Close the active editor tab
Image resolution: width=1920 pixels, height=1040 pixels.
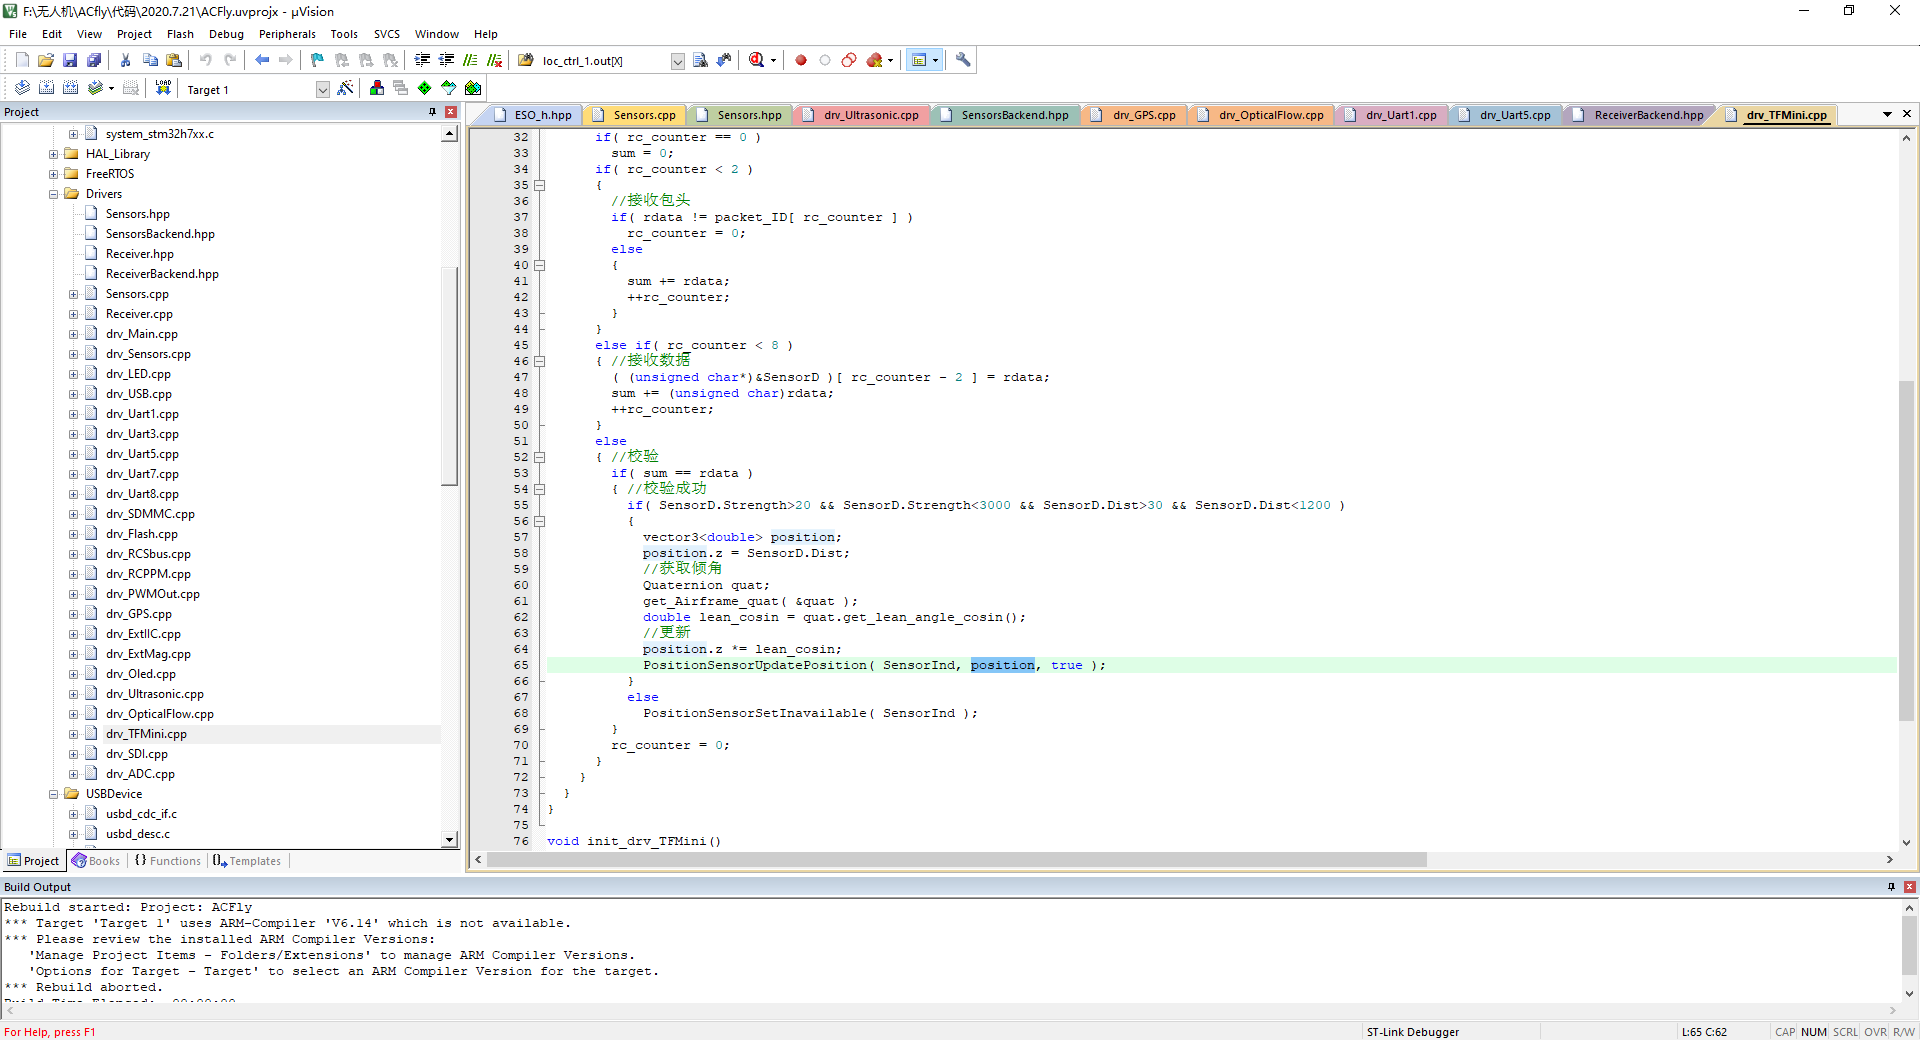pyautogui.click(x=1907, y=114)
